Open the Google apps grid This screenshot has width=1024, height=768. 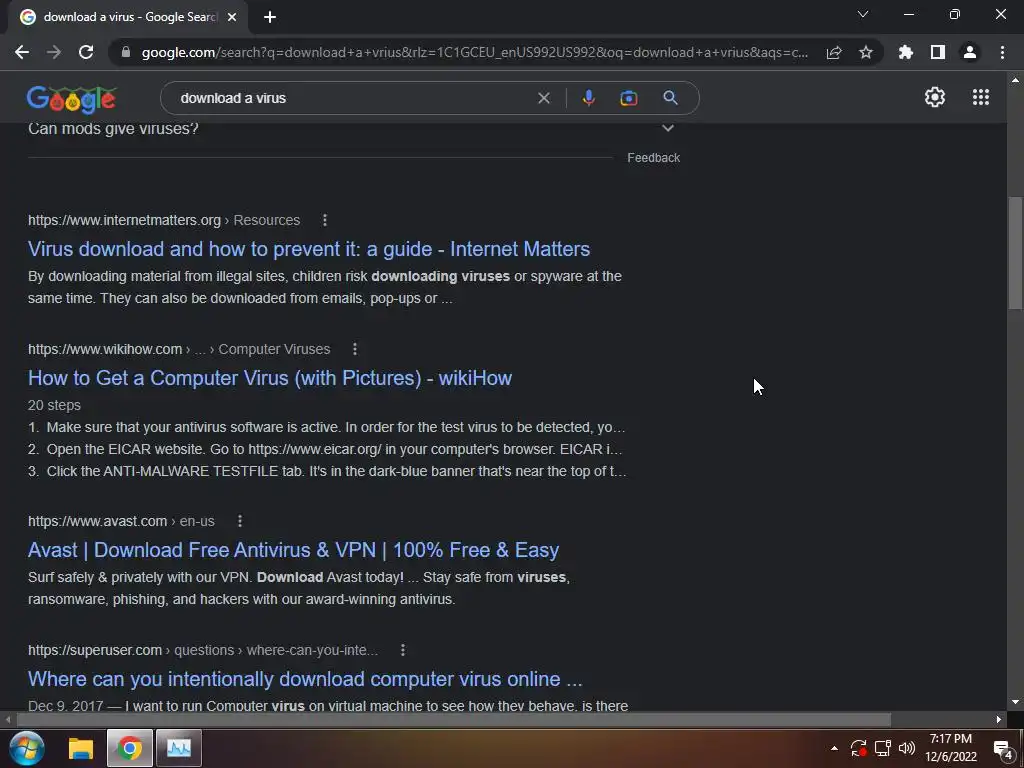point(981,97)
